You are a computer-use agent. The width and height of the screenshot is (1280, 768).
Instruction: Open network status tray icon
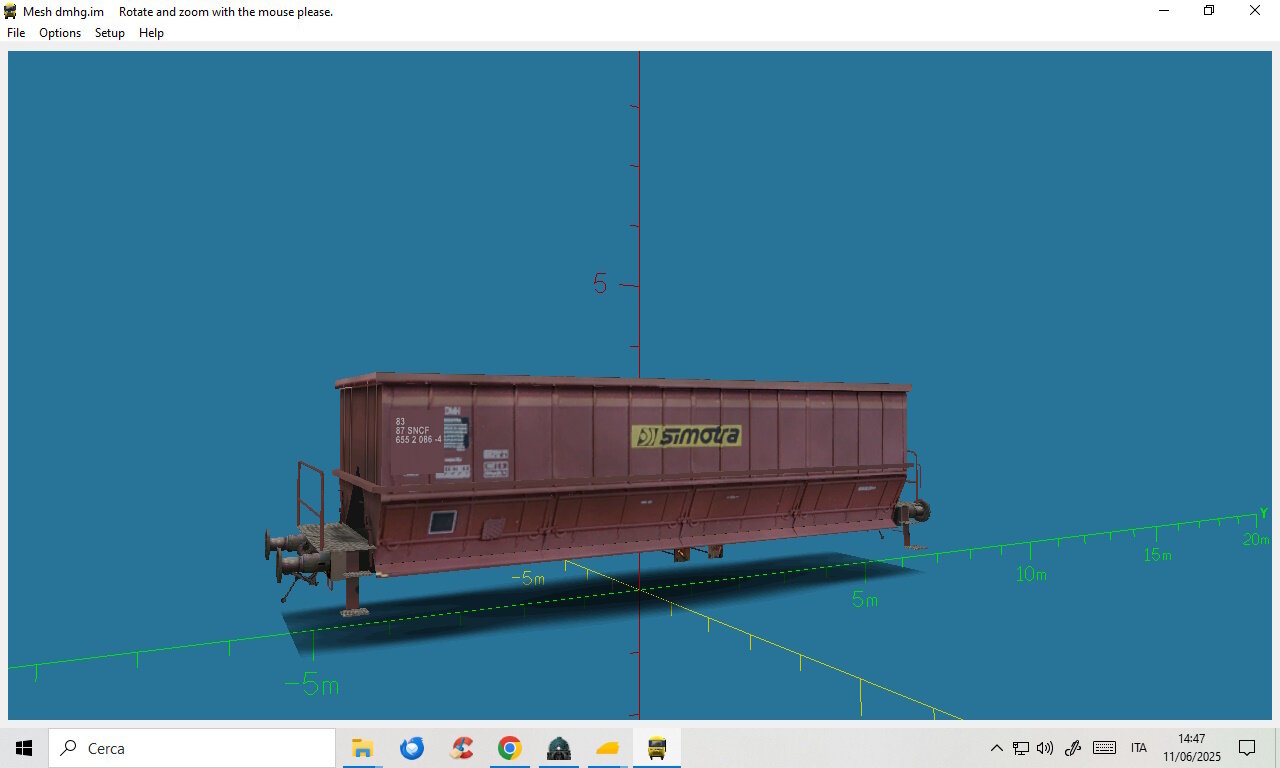pos(1021,748)
